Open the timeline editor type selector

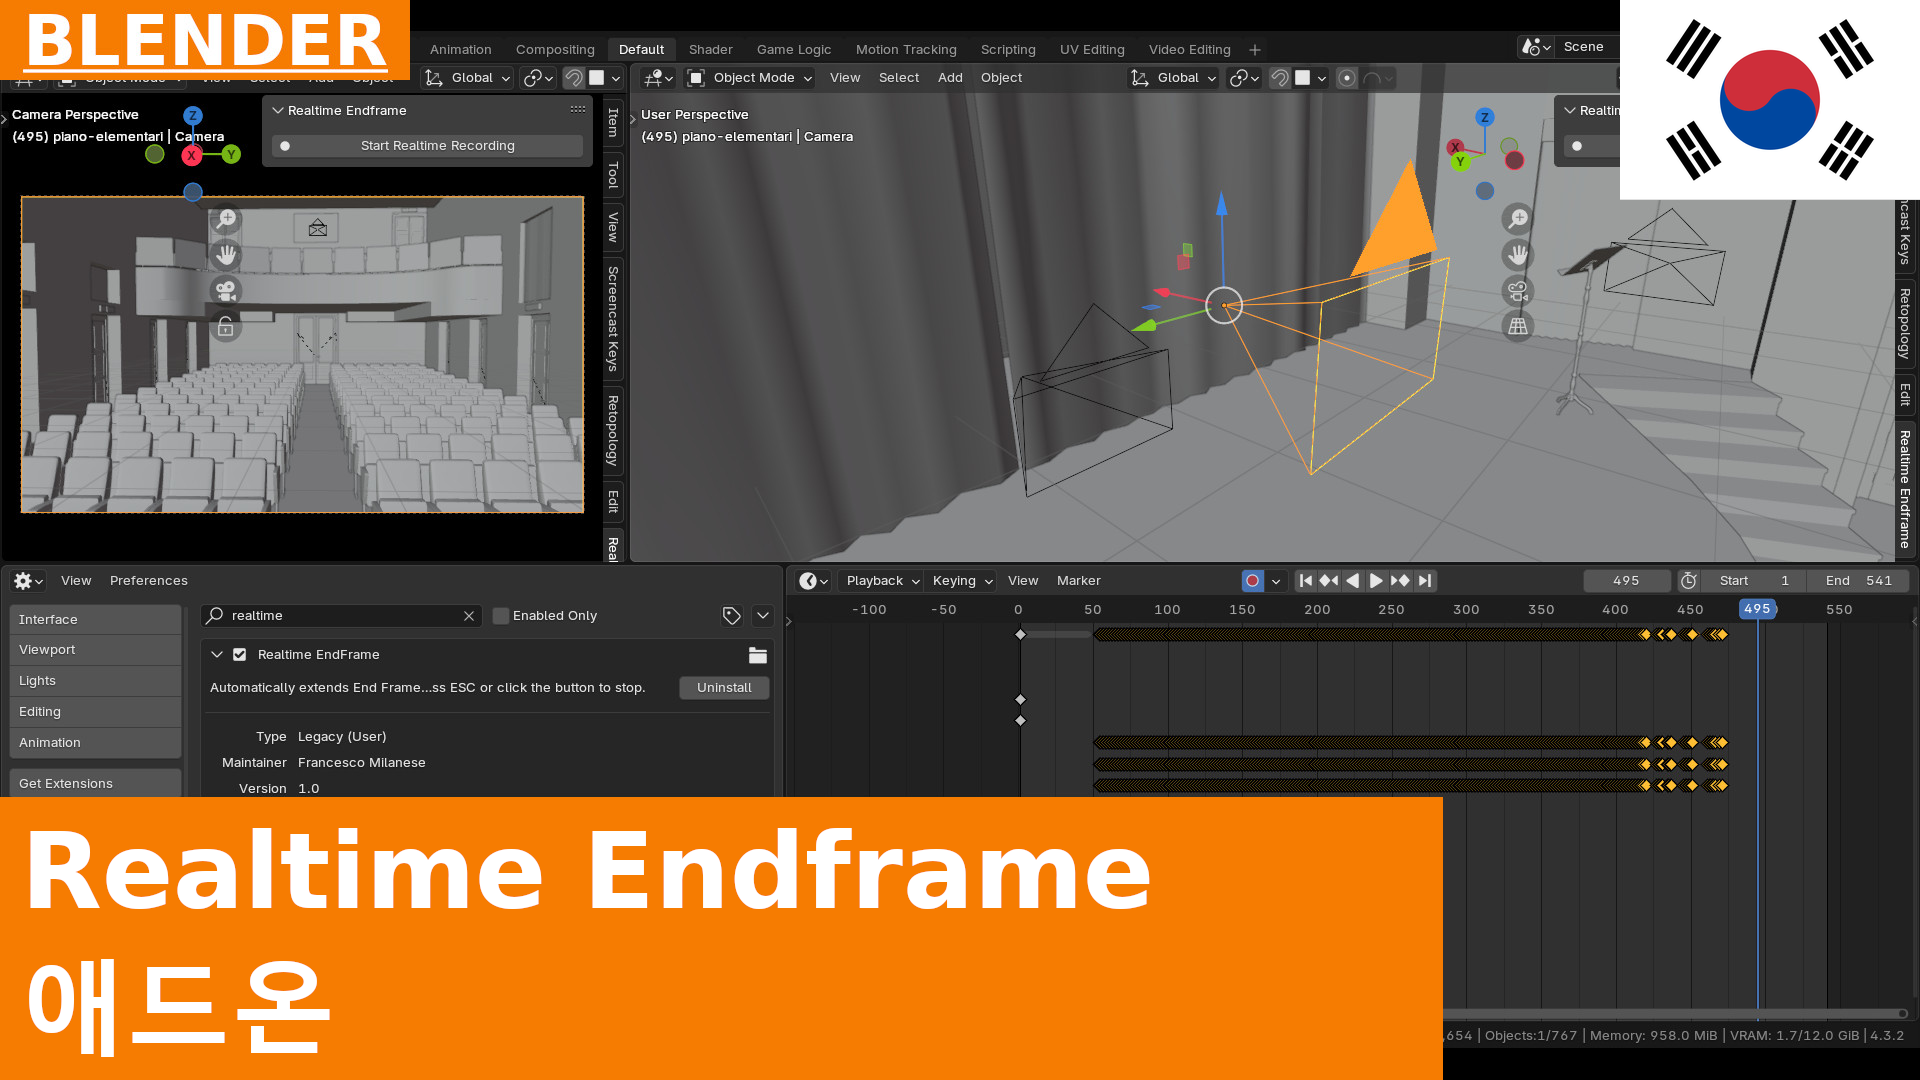point(814,581)
